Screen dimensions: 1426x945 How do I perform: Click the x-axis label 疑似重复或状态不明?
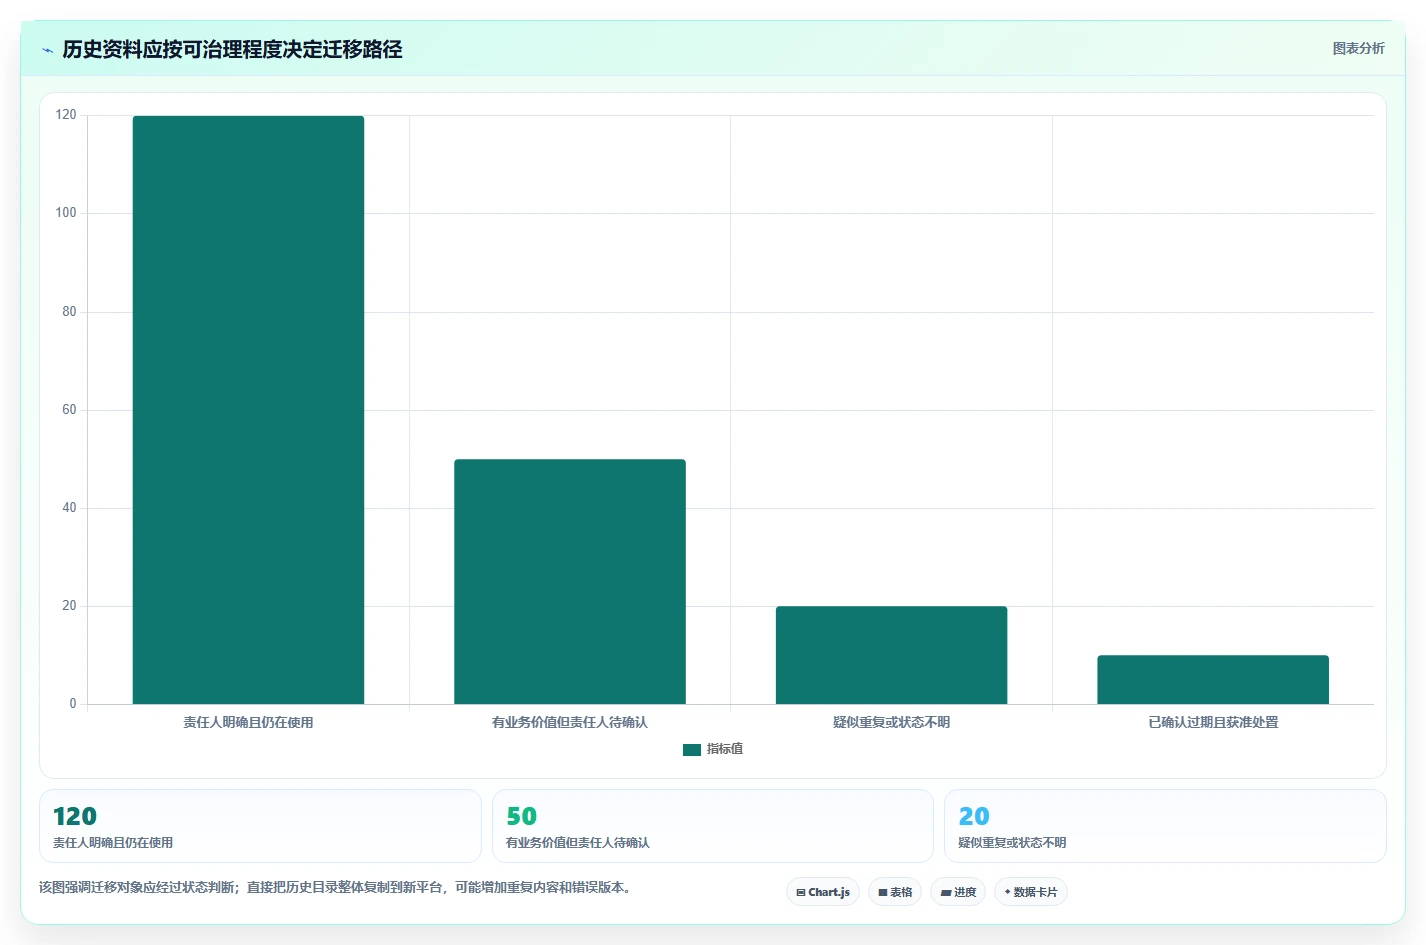892,722
